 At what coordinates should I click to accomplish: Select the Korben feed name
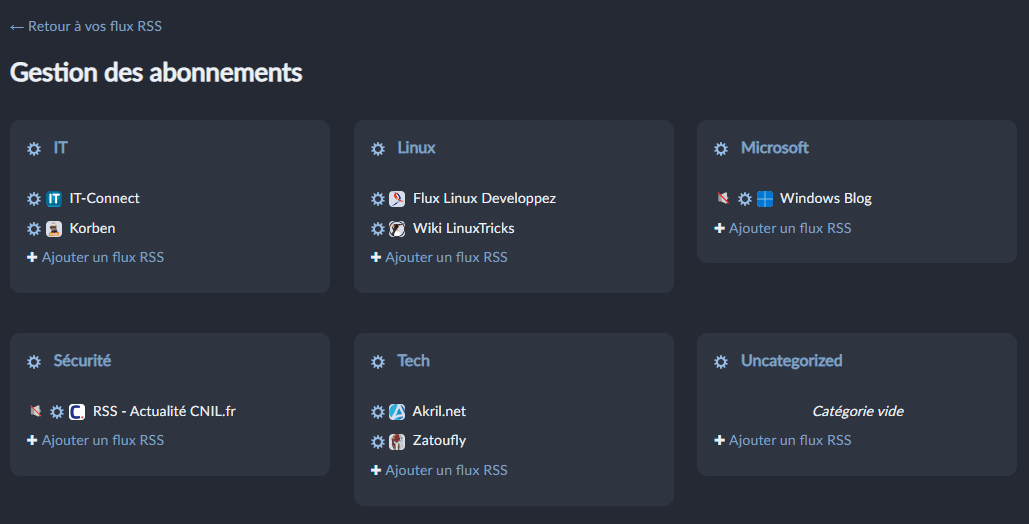93,228
